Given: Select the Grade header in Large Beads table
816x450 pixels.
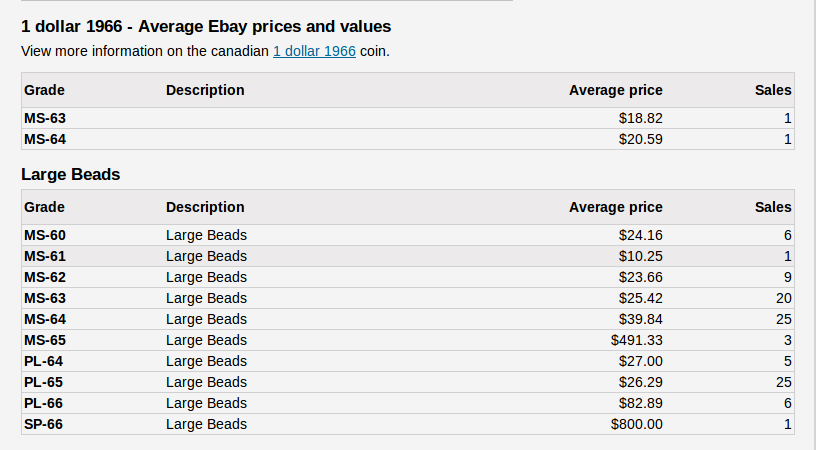Looking at the screenshot, I should [x=44, y=207].
